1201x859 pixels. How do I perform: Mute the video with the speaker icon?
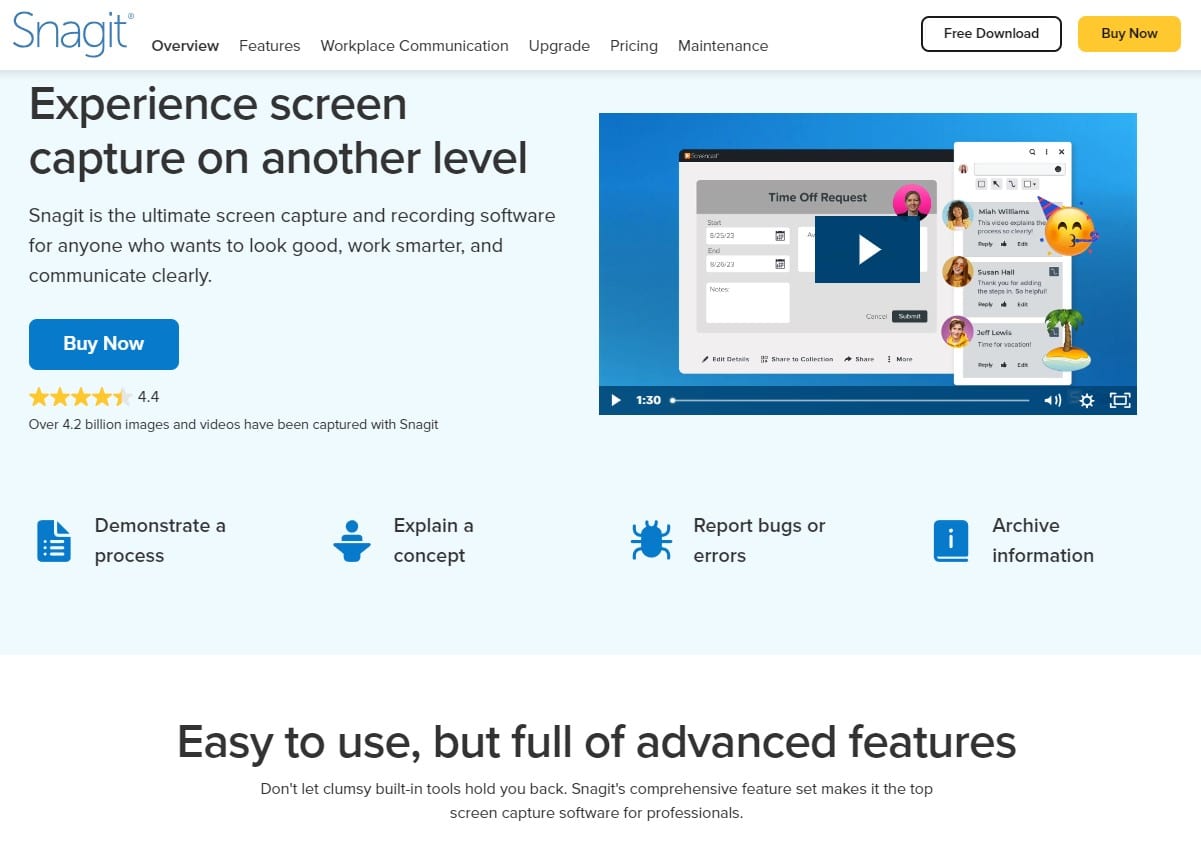(1053, 400)
